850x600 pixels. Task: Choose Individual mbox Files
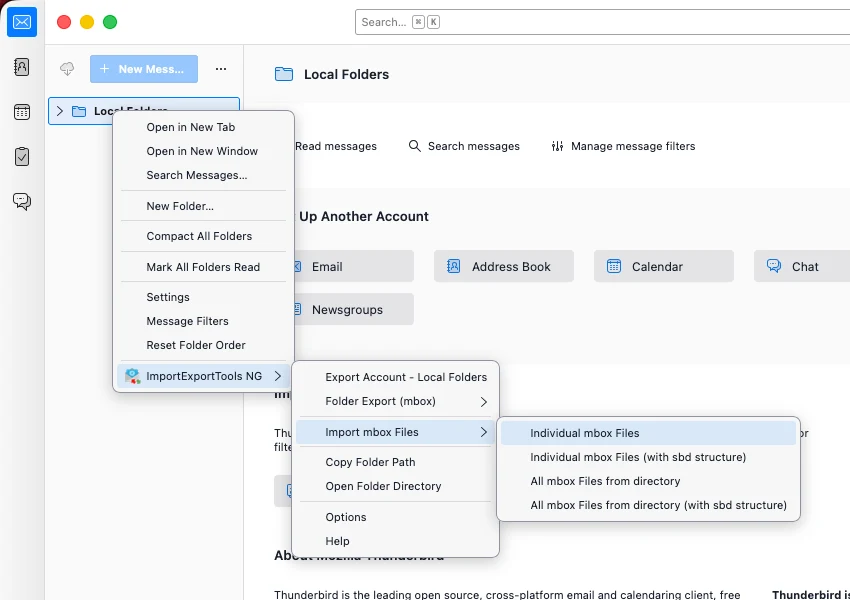tap(648, 433)
